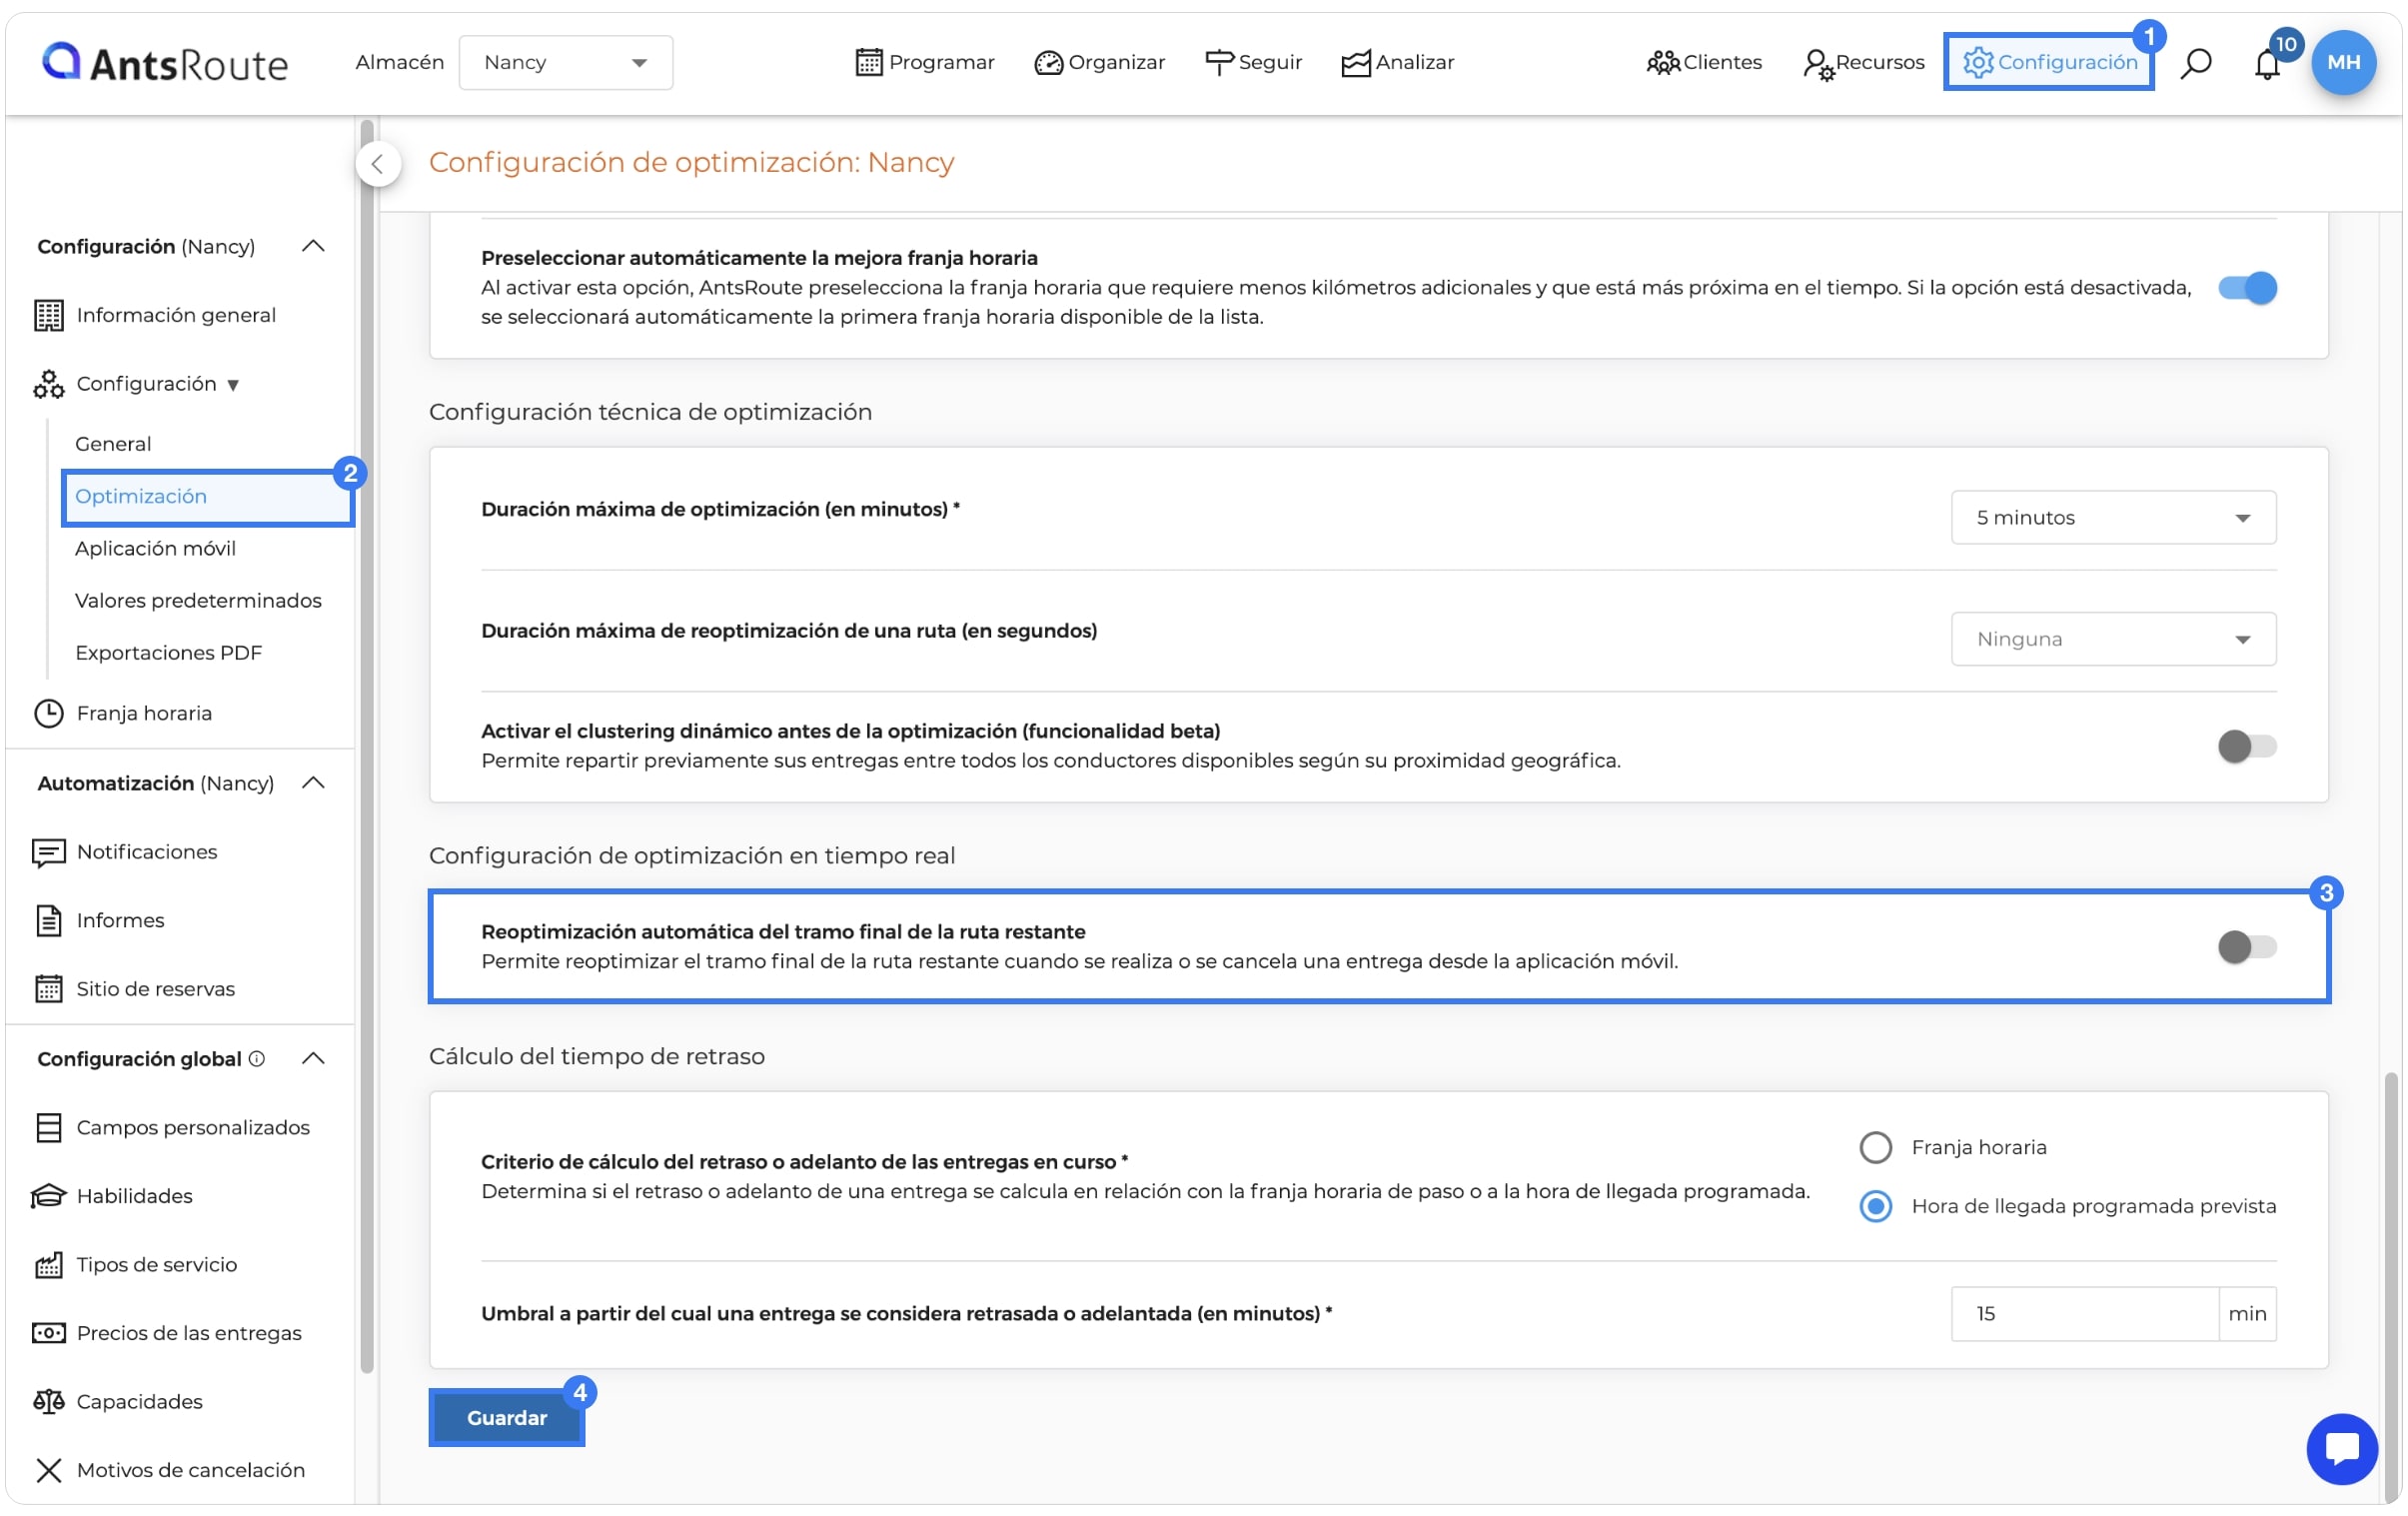Screen dimensions: 2408x1516
Task: Open the General settings item
Action: tap(113, 444)
